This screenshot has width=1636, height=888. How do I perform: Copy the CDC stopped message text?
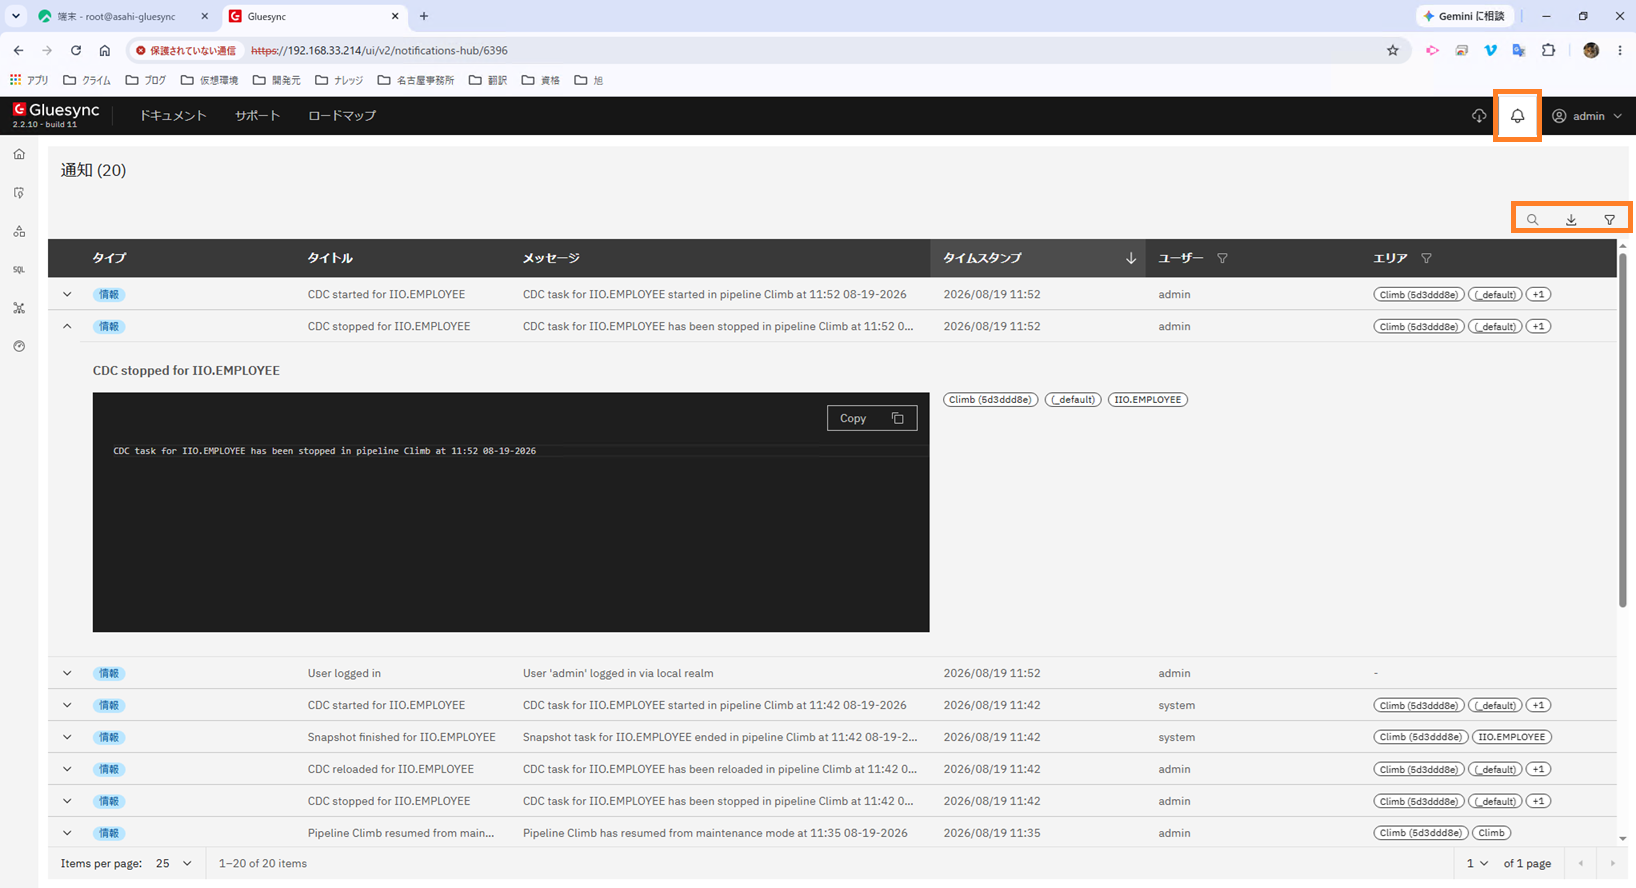[872, 418]
